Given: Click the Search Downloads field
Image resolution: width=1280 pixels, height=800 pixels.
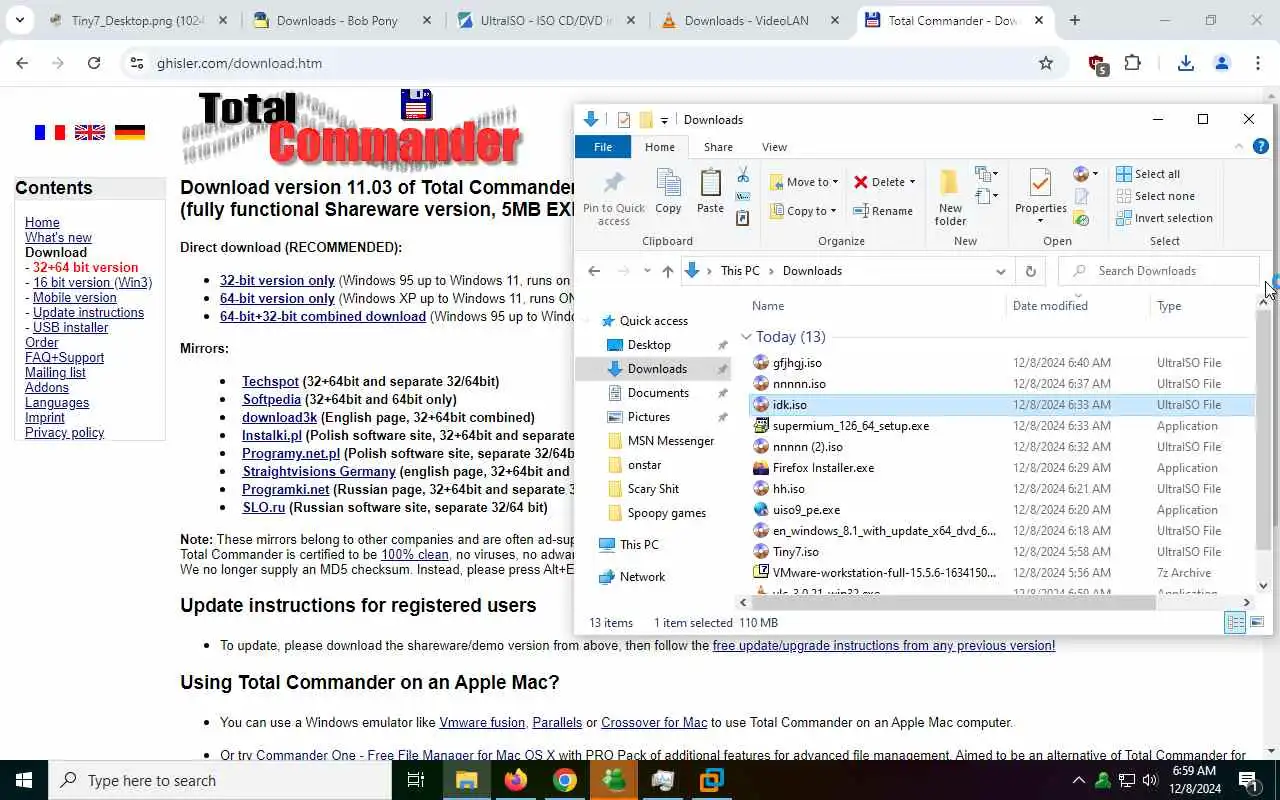Looking at the screenshot, I should (1159, 271).
